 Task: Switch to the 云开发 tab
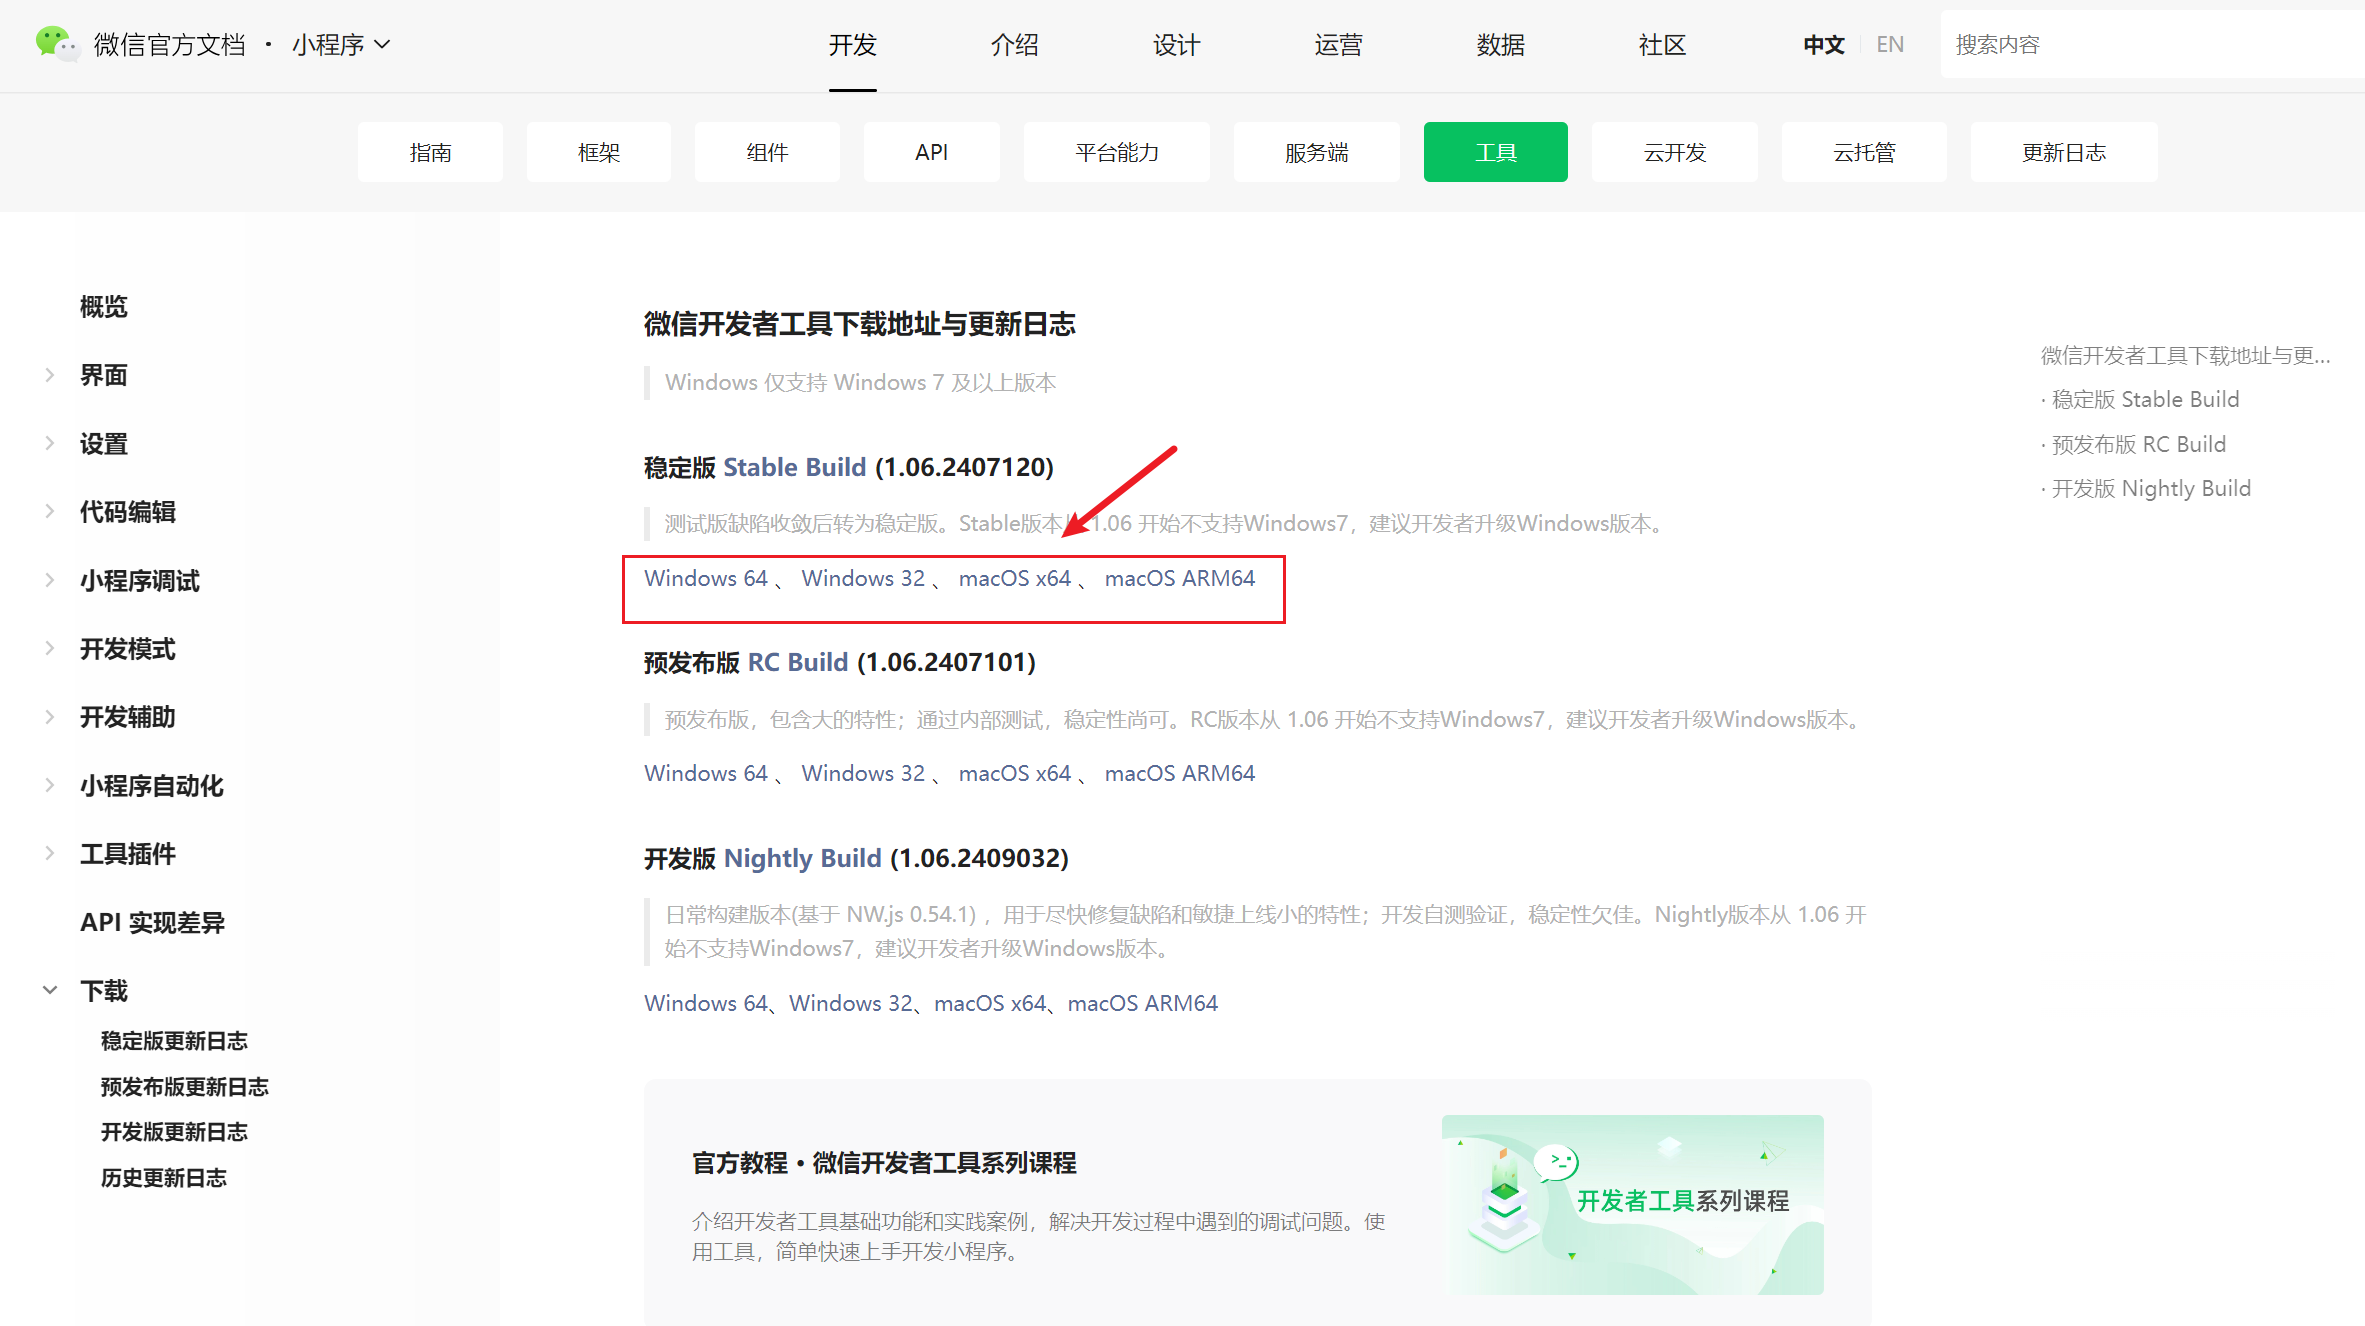1674,152
